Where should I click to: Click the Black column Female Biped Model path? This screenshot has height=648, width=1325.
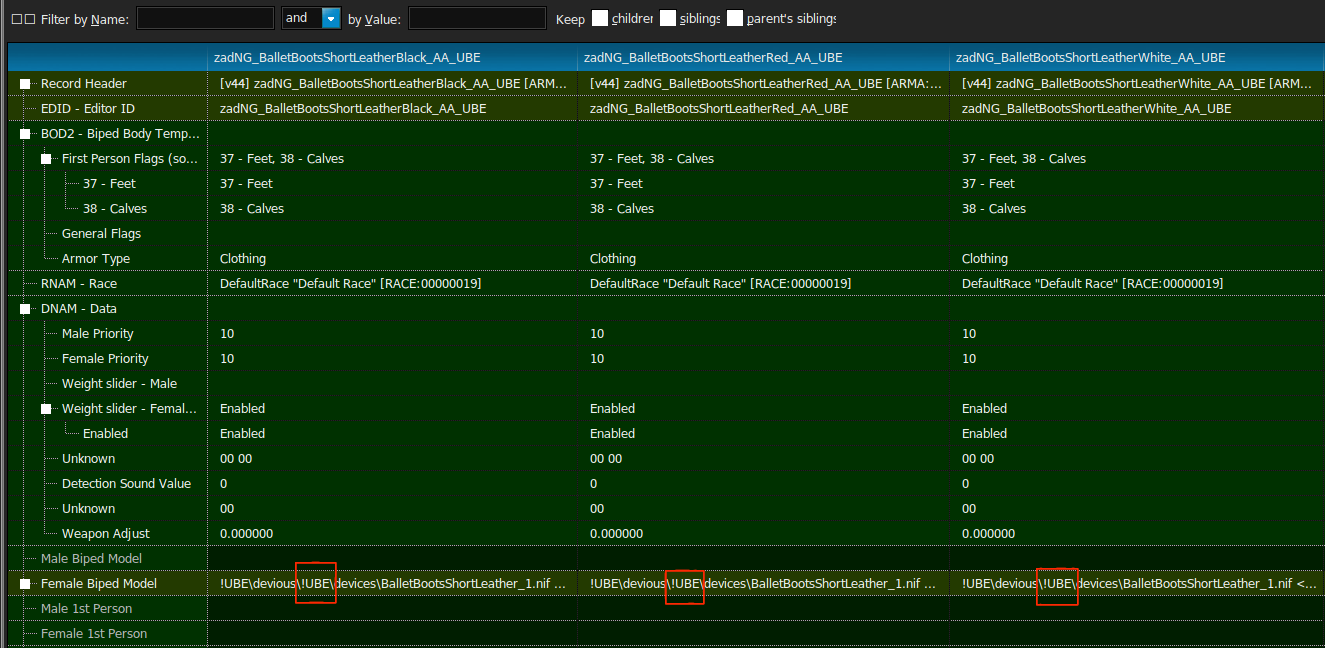(393, 584)
